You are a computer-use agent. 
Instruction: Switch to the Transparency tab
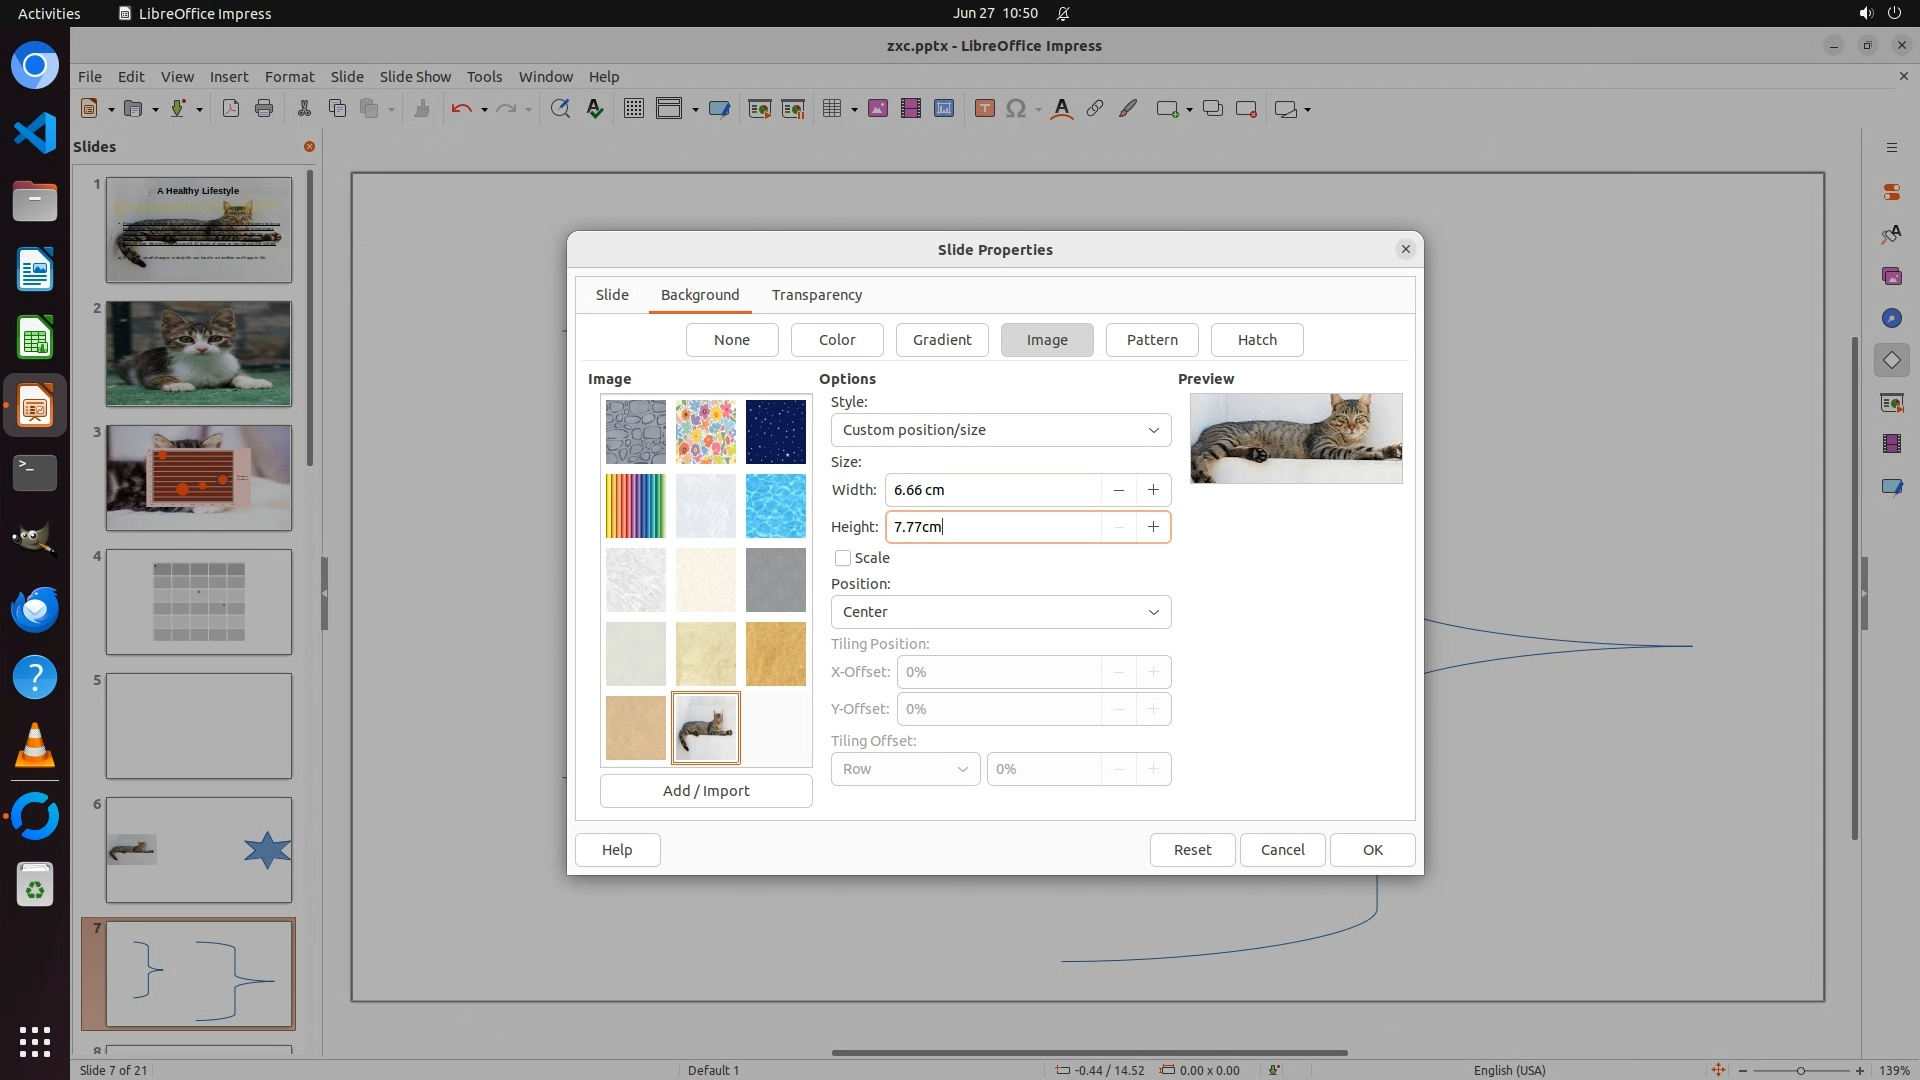[816, 295]
